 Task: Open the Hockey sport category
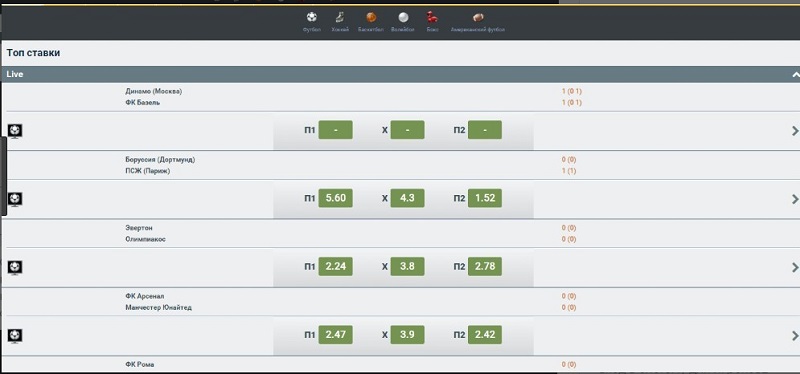pyautogui.click(x=340, y=18)
